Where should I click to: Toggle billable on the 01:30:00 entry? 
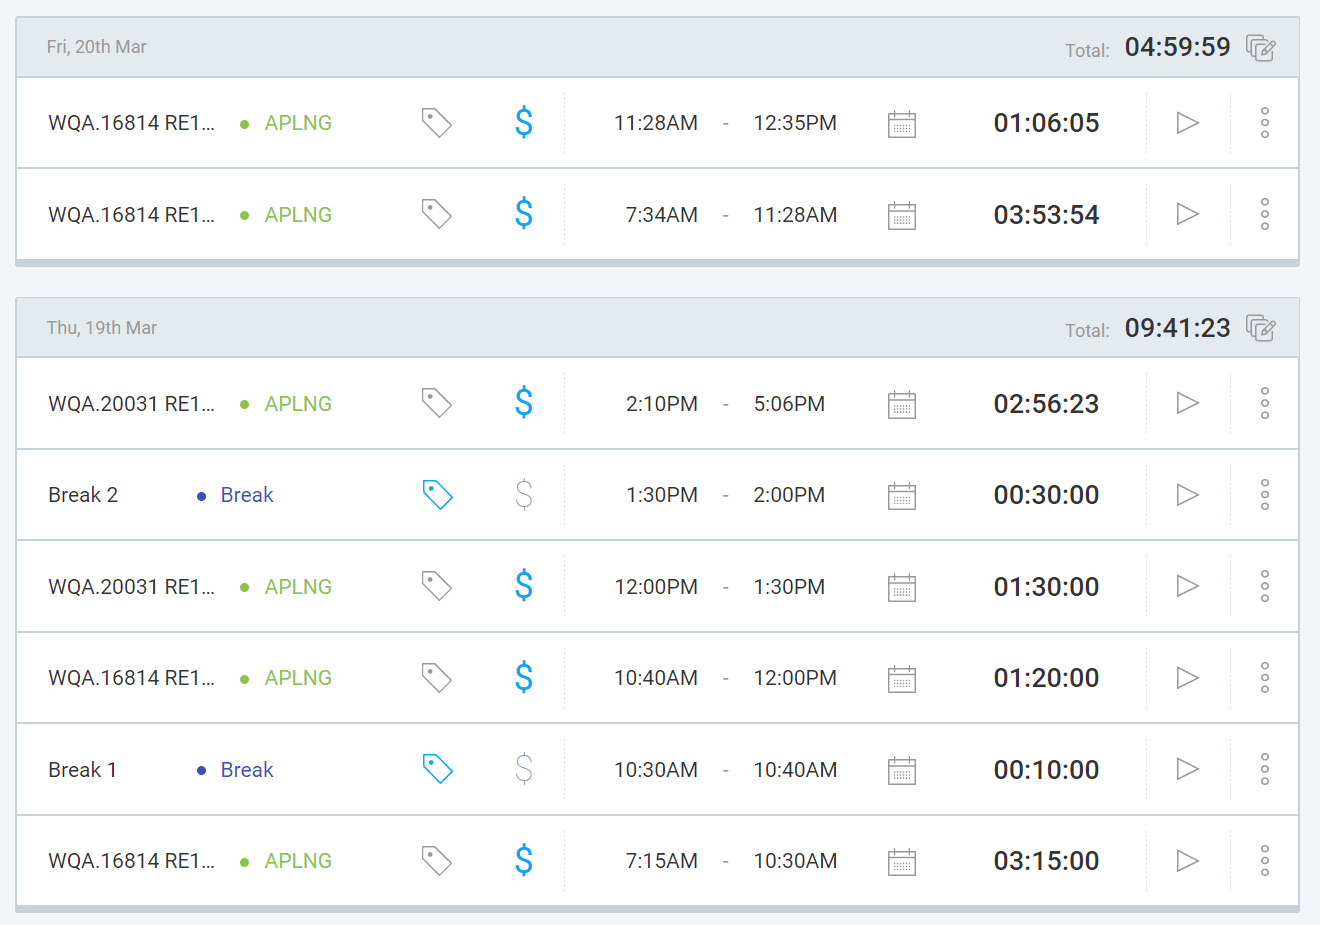tap(524, 586)
